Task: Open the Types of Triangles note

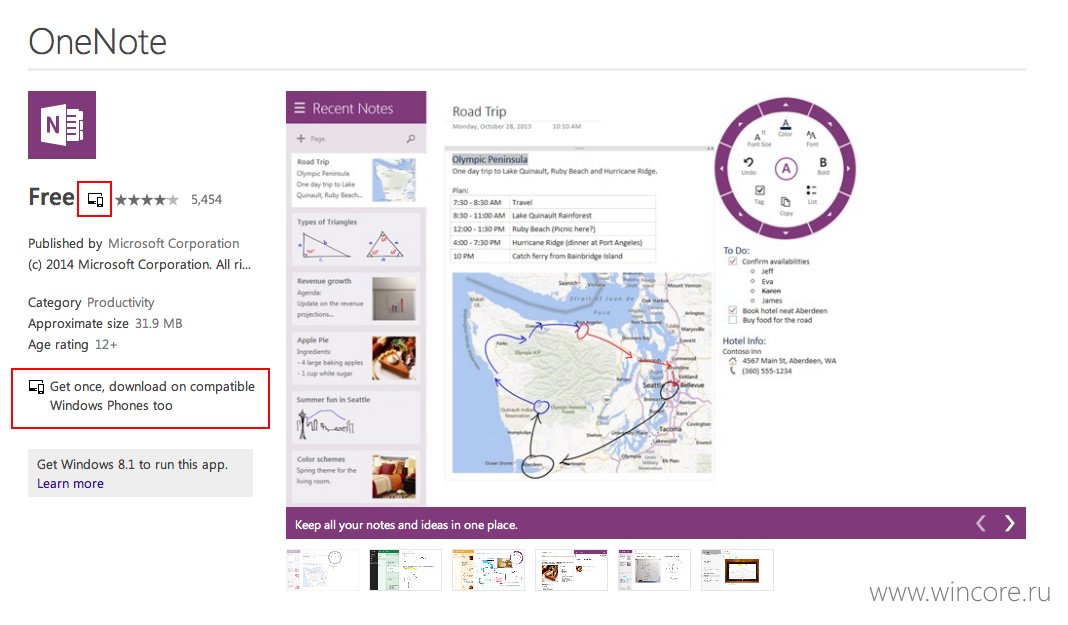Action: pyautogui.click(x=356, y=239)
